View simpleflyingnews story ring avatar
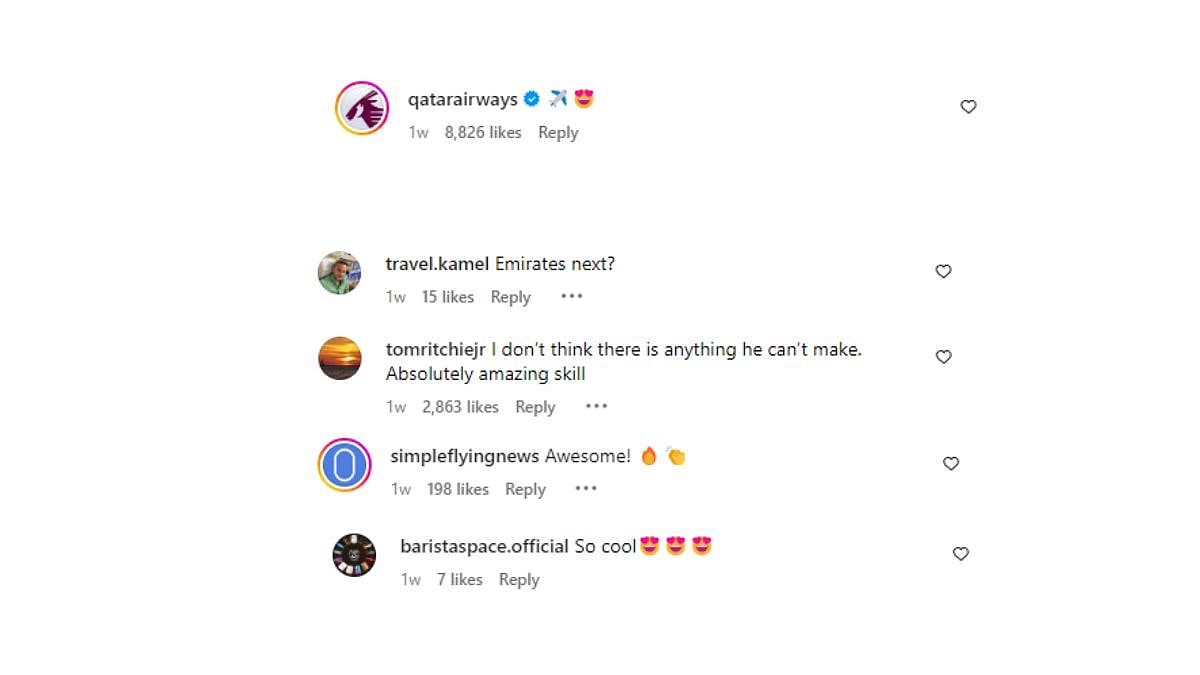The width and height of the screenshot is (1200, 675). tap(345, 464)
